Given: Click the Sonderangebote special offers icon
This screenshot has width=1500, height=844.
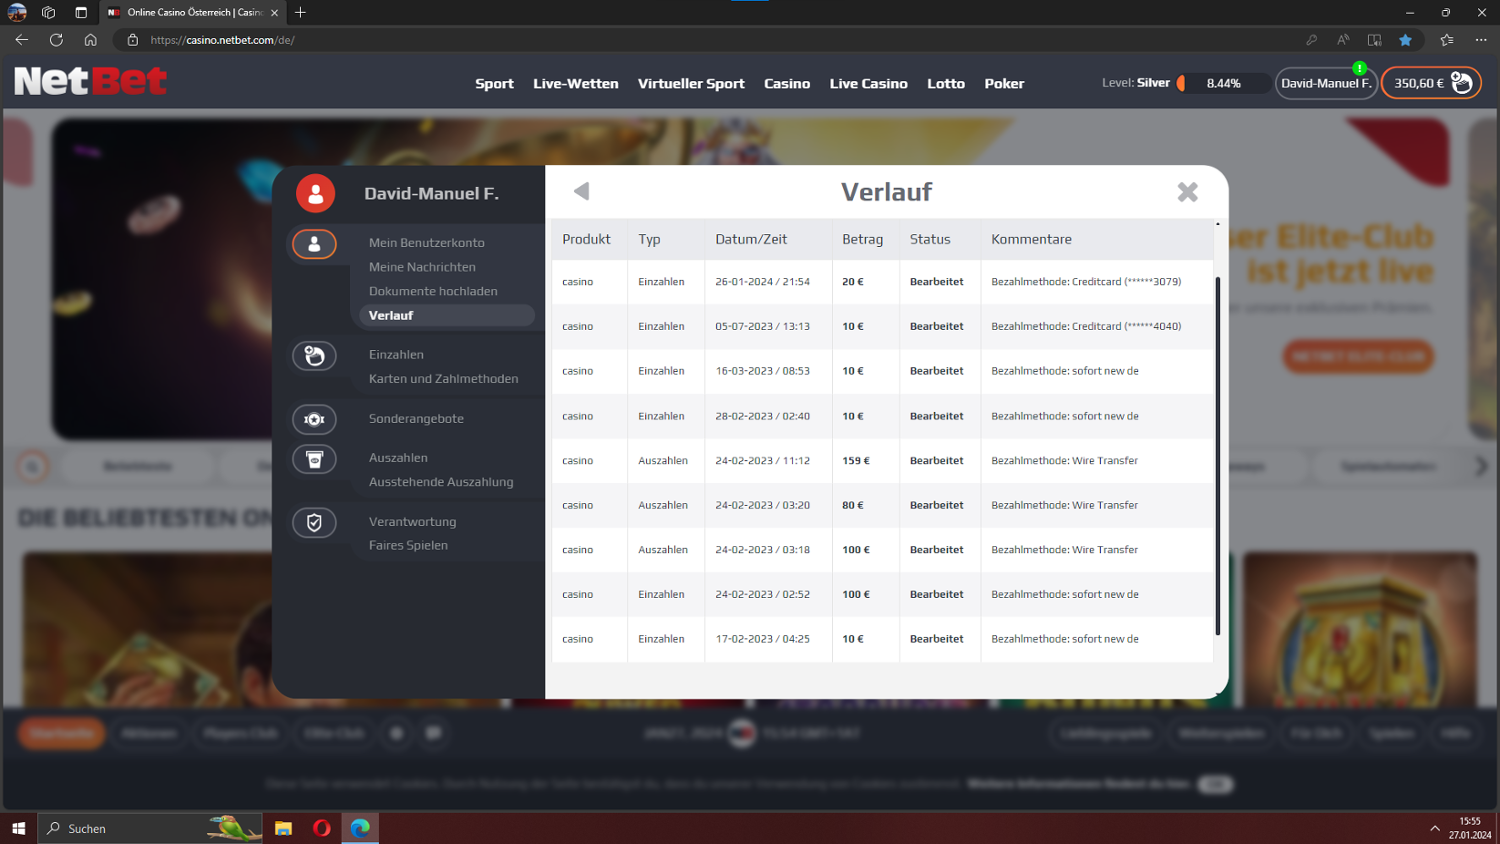Looking at the screenshot, I should click(314, 420).
